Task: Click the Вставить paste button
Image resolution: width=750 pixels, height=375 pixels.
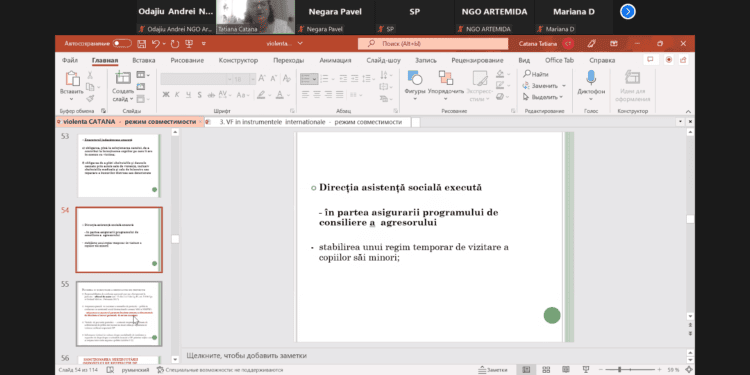Action: pos(72,86)
